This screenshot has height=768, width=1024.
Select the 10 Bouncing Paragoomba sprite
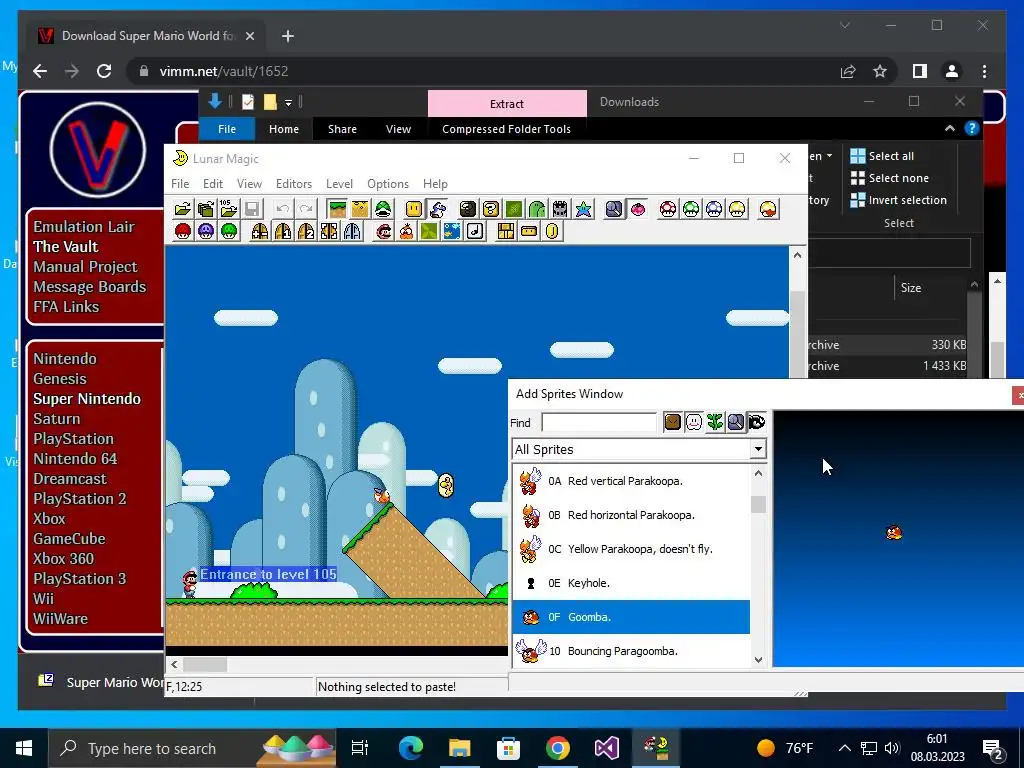pyautogui.click(x=631, y=651)
